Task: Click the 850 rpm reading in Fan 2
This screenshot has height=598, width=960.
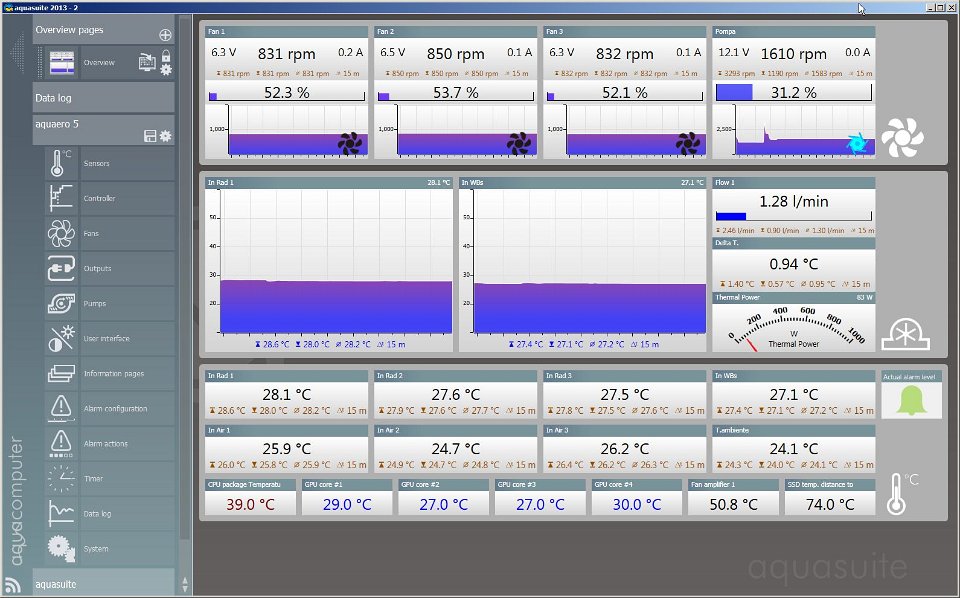Action: tap(456, 54)
